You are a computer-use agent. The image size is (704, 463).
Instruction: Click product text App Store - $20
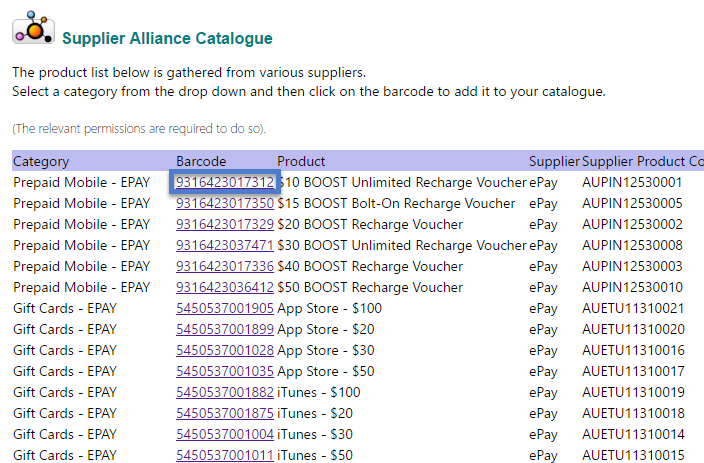tap(326, 329)
